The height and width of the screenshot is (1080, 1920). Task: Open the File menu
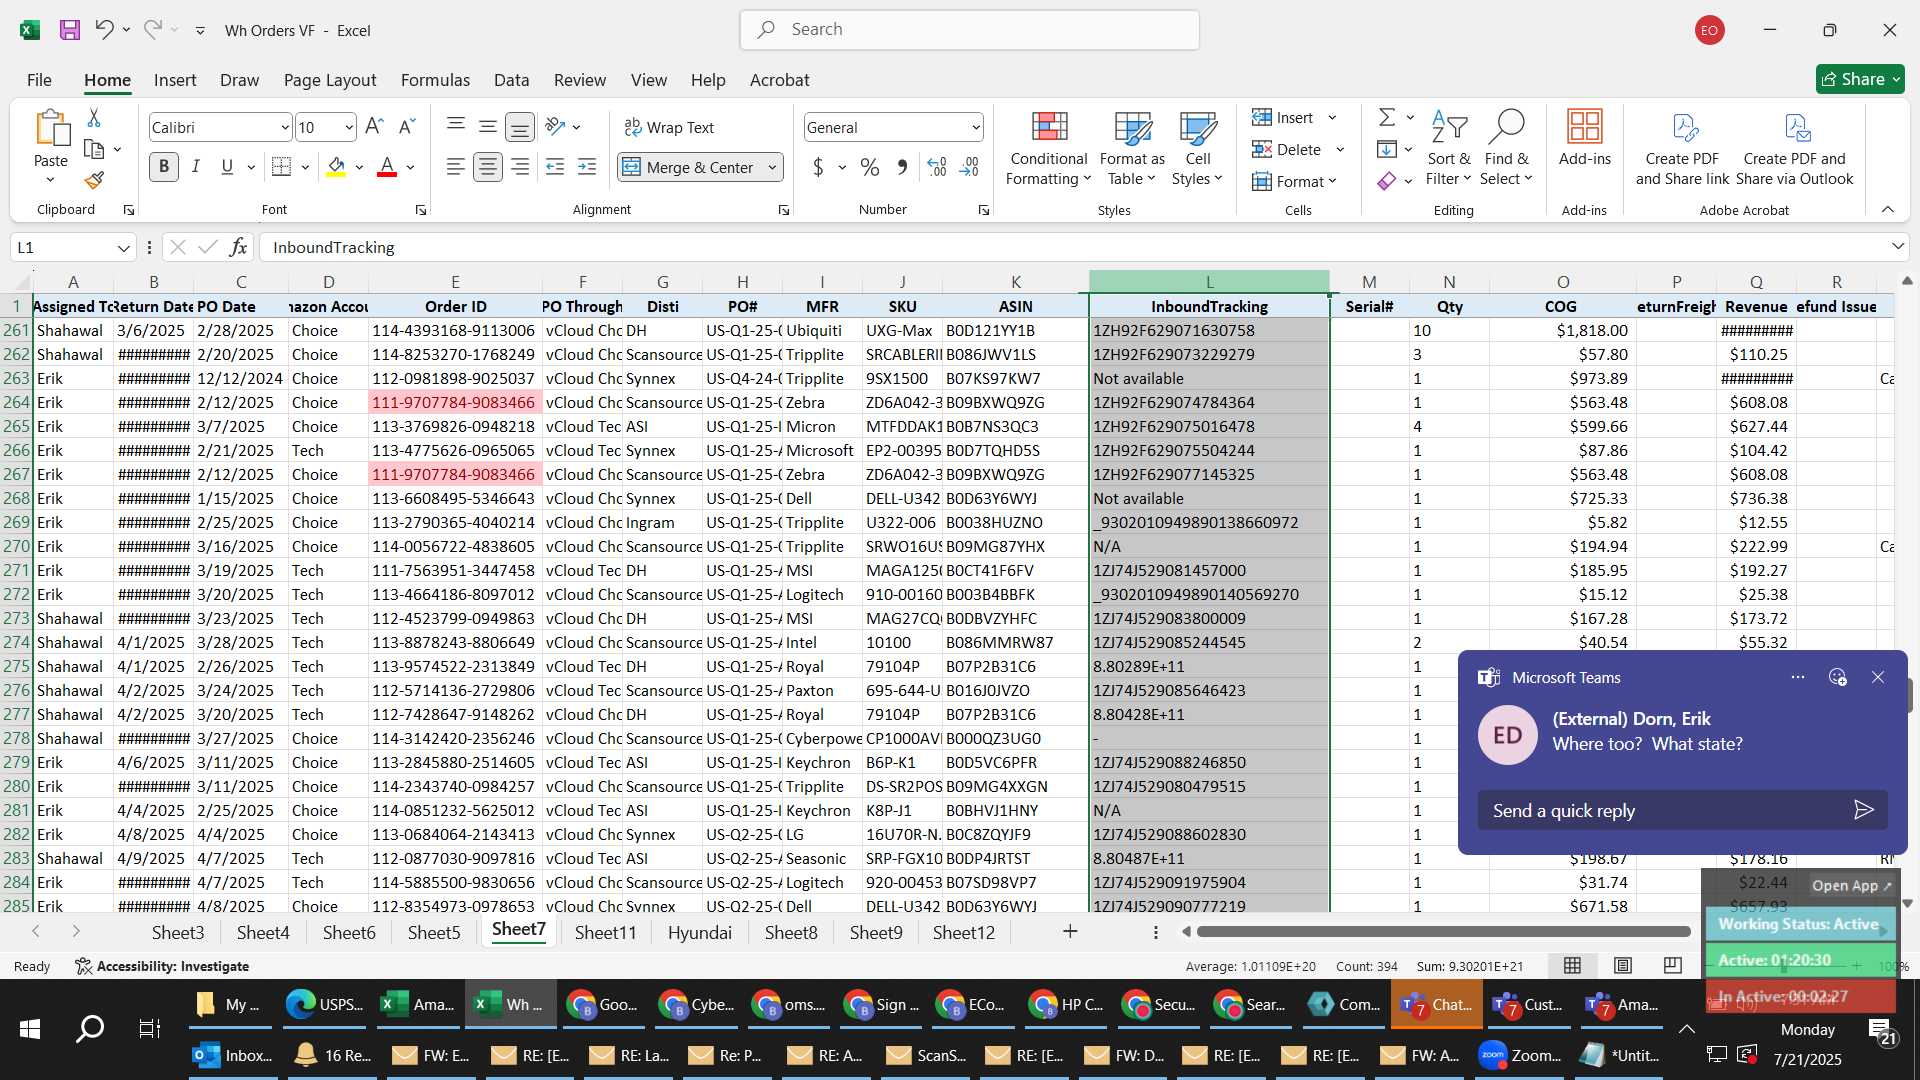(39, 80)
